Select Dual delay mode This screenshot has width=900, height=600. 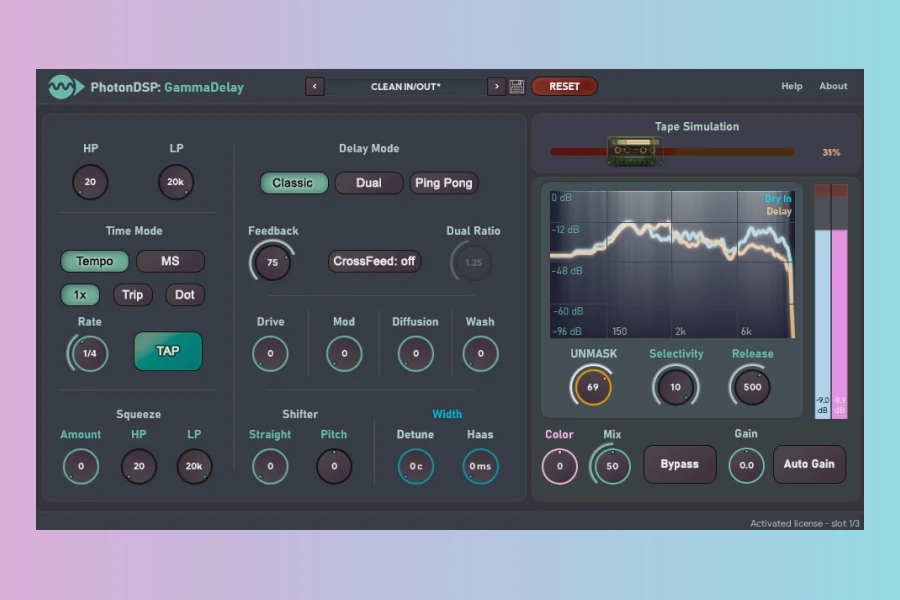click(x=368, y=183)
